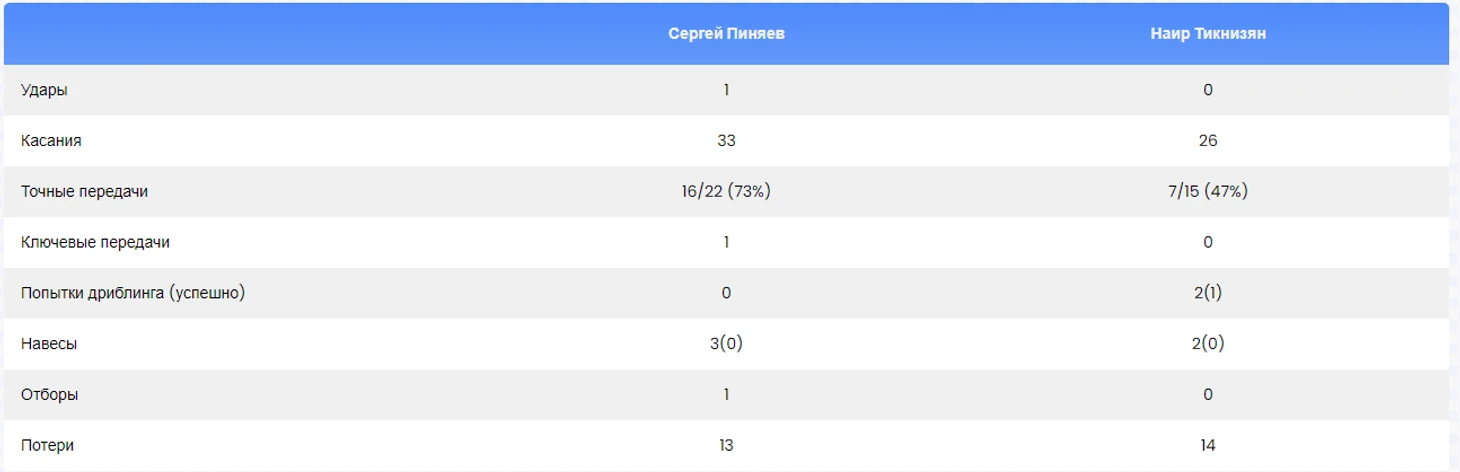Click Тикнизян's touches value 26
Image resolution: width=1460 pixels, height=472 pixels.
[x=1208, y=141]
